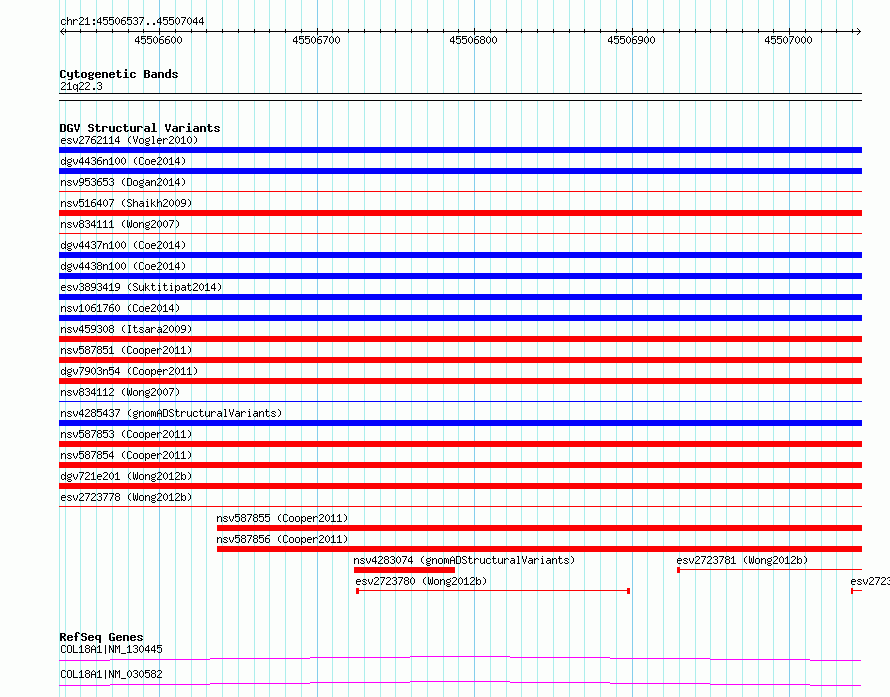Click the blue bar under esv2762114
The width and height of the screenshot is (890, 697).
pyautogui.click(x=460, y=150)
